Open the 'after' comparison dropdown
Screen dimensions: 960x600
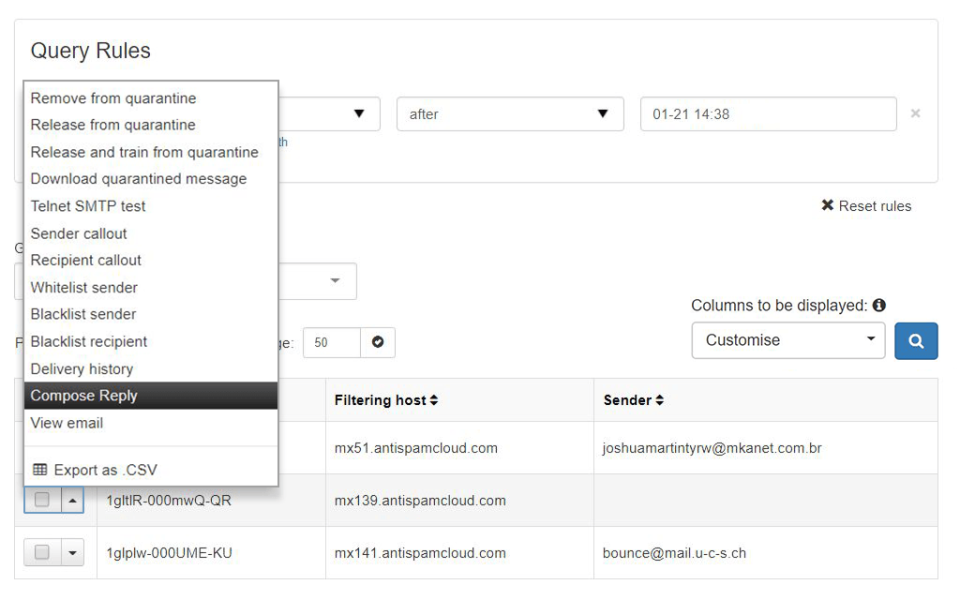click(x=510, y=114)
